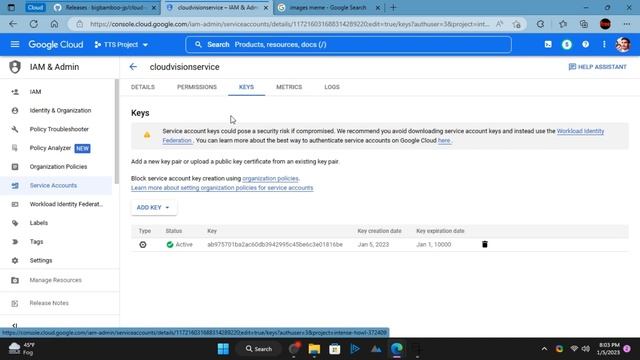The width and height of the screenshot is (640, 360).
Task: Open the Google Cloud navigation hamburger menu
Action: tap(15, 44)
